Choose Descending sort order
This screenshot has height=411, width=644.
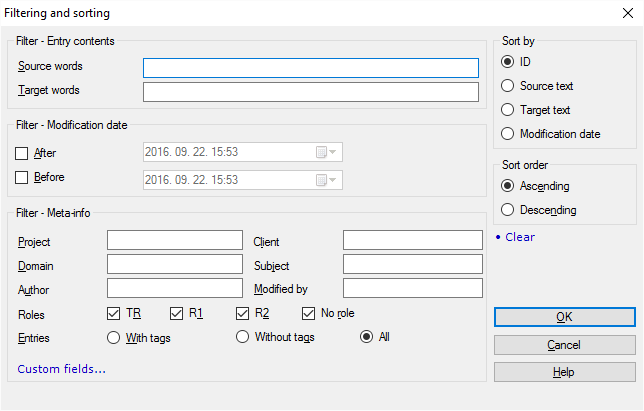point(508,210)
